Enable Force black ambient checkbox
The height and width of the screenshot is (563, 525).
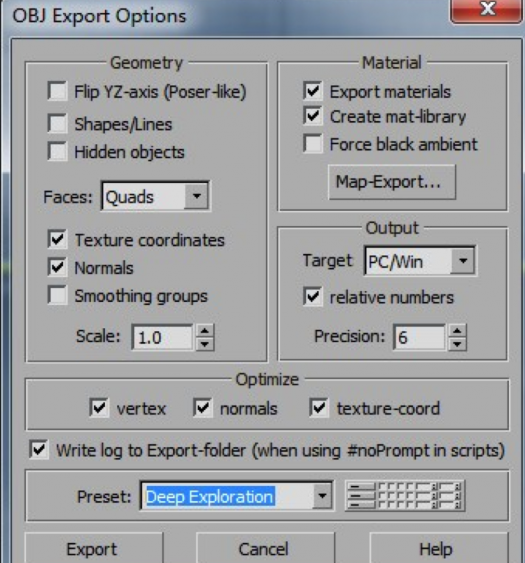[x=313, y=144]
